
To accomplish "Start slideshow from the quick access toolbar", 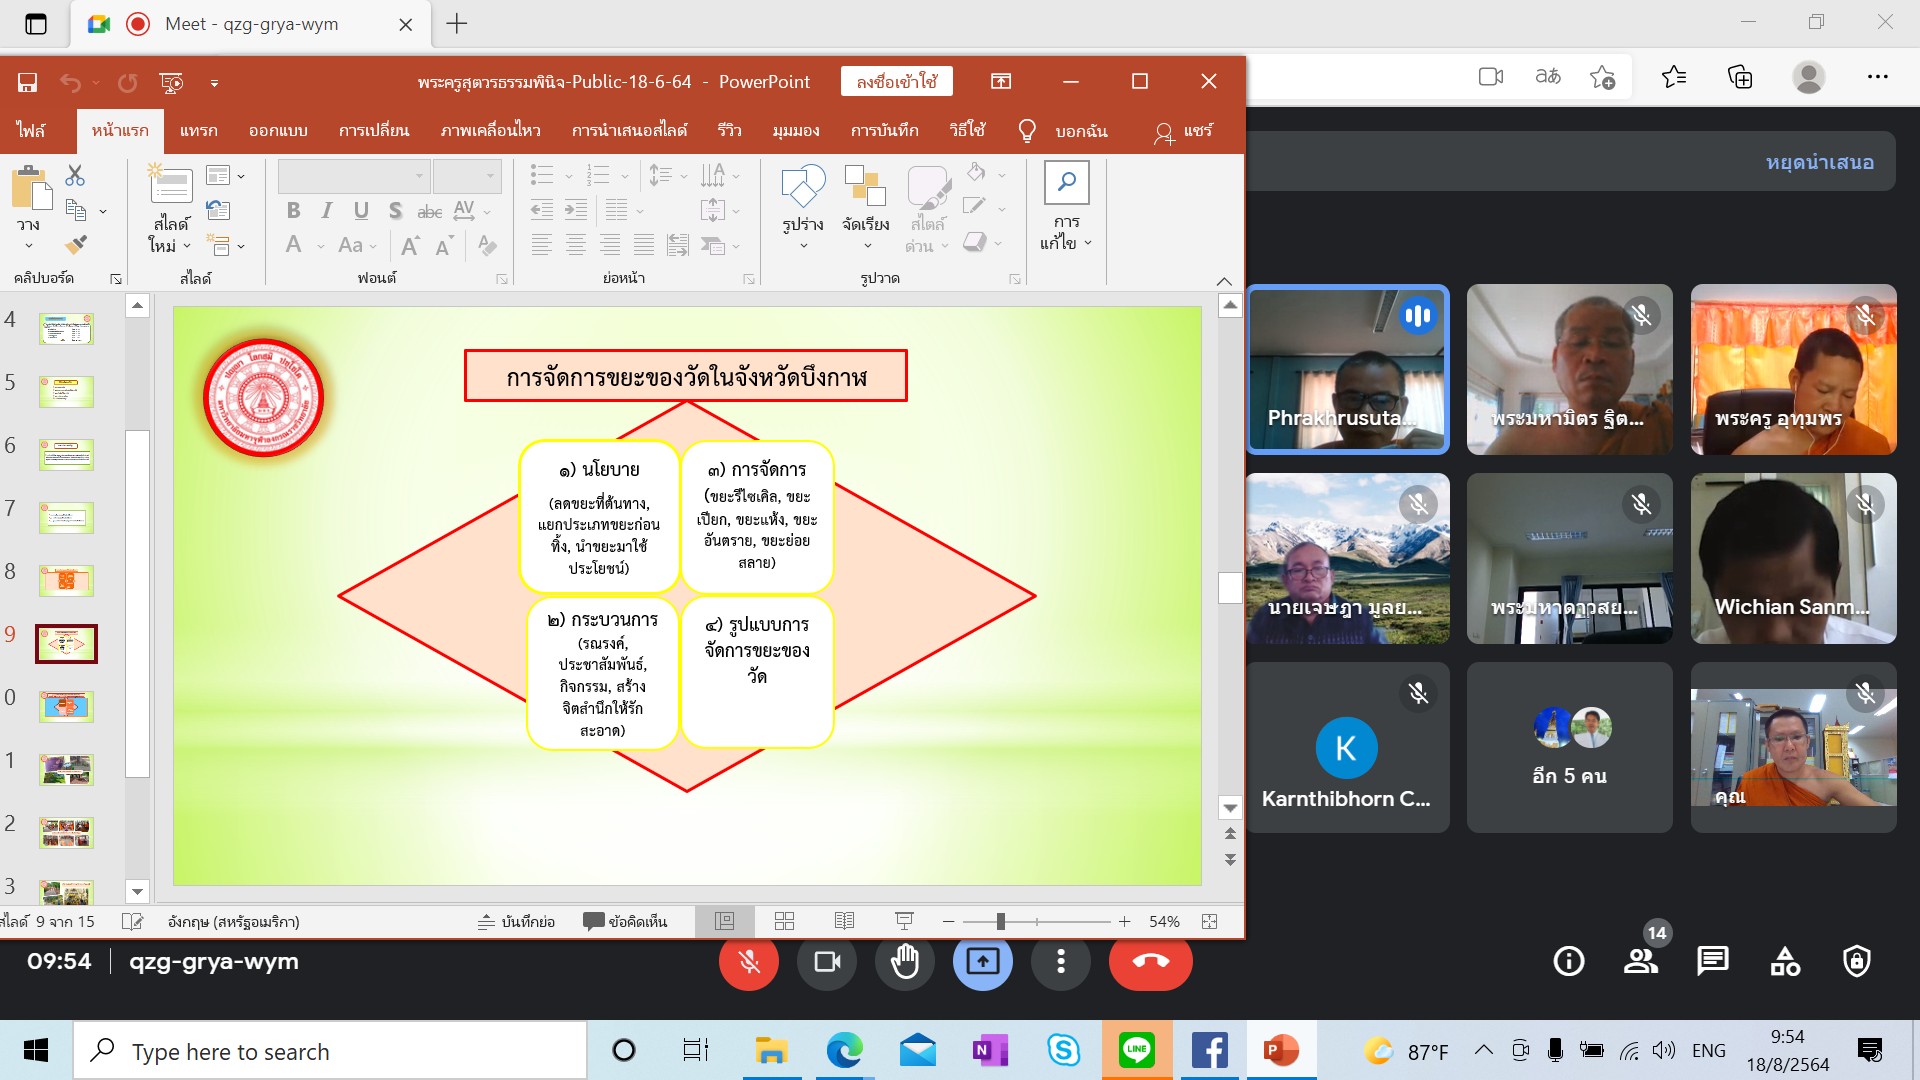I will click(171, 82).
